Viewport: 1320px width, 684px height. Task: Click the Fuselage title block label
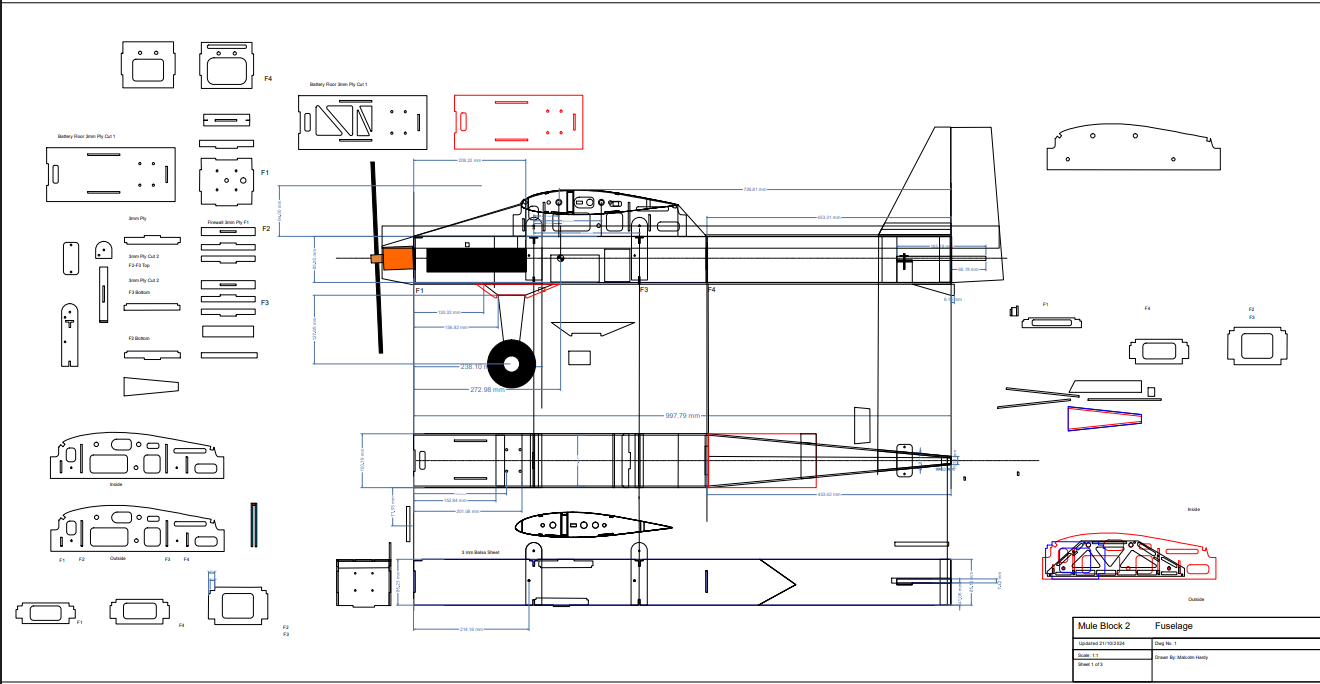1173,626
